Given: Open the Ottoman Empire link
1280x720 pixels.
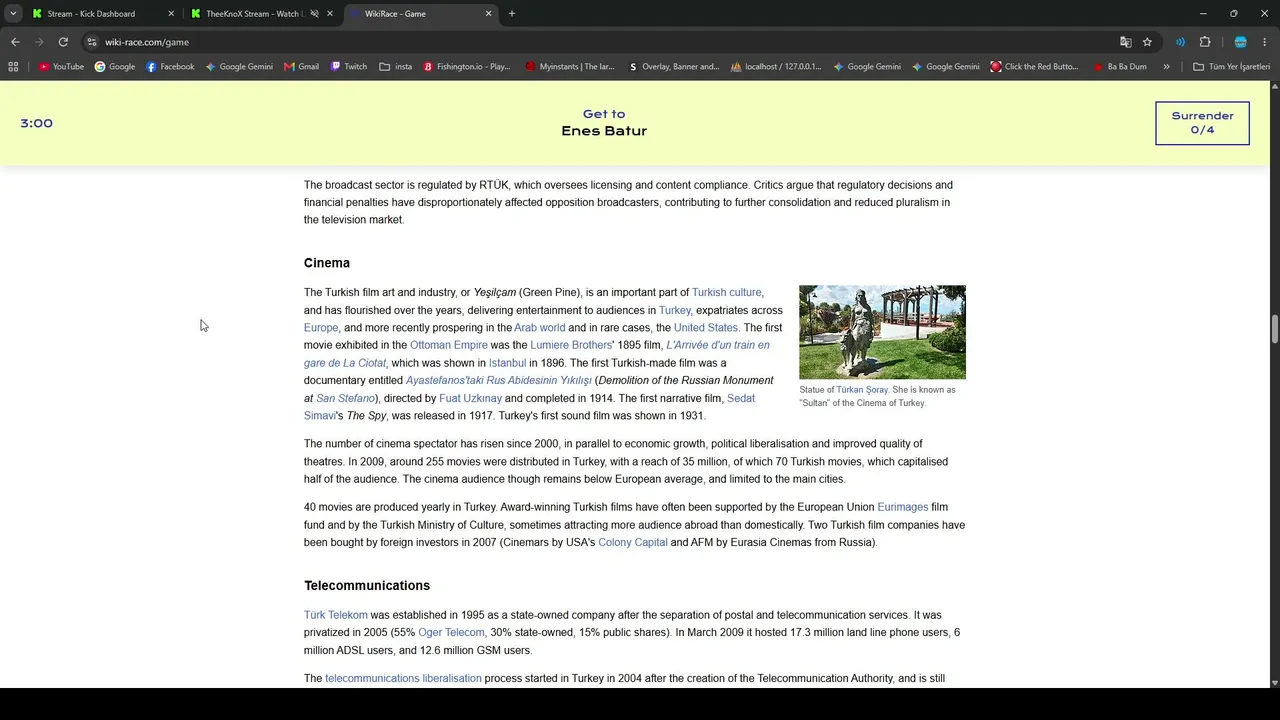Looking at the screenshot, I should point(449,345).
